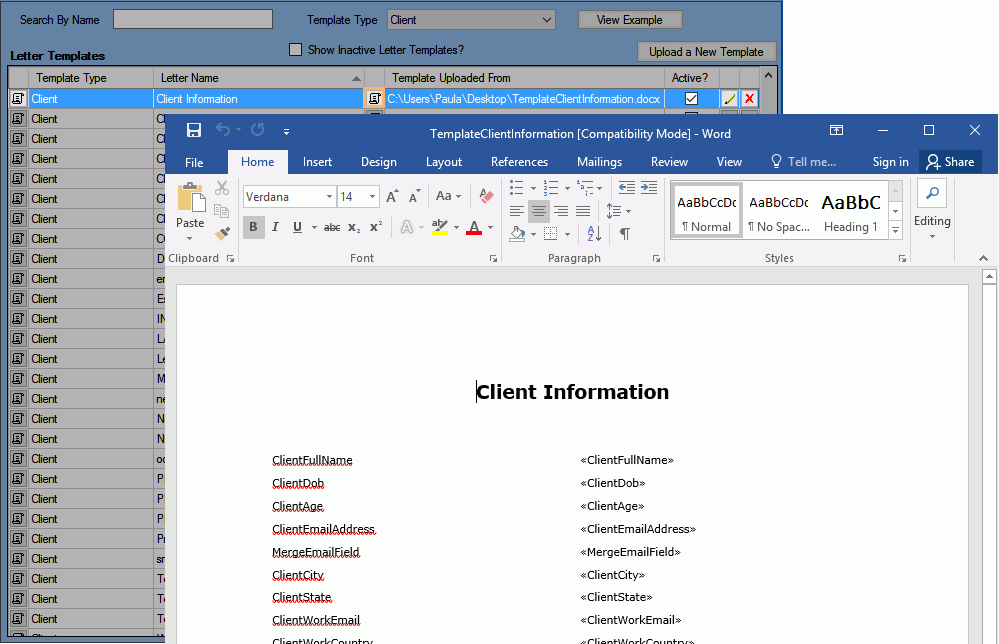Enable Show Inactive Letter Templates checkbox
999x644 pixels.
[x=295, y=50]
